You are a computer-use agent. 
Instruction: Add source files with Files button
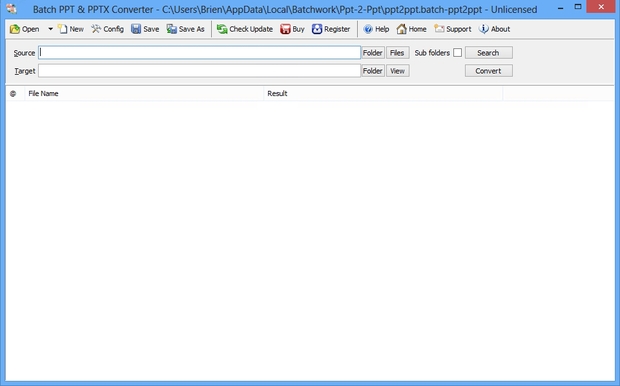[x=397, y=53]
